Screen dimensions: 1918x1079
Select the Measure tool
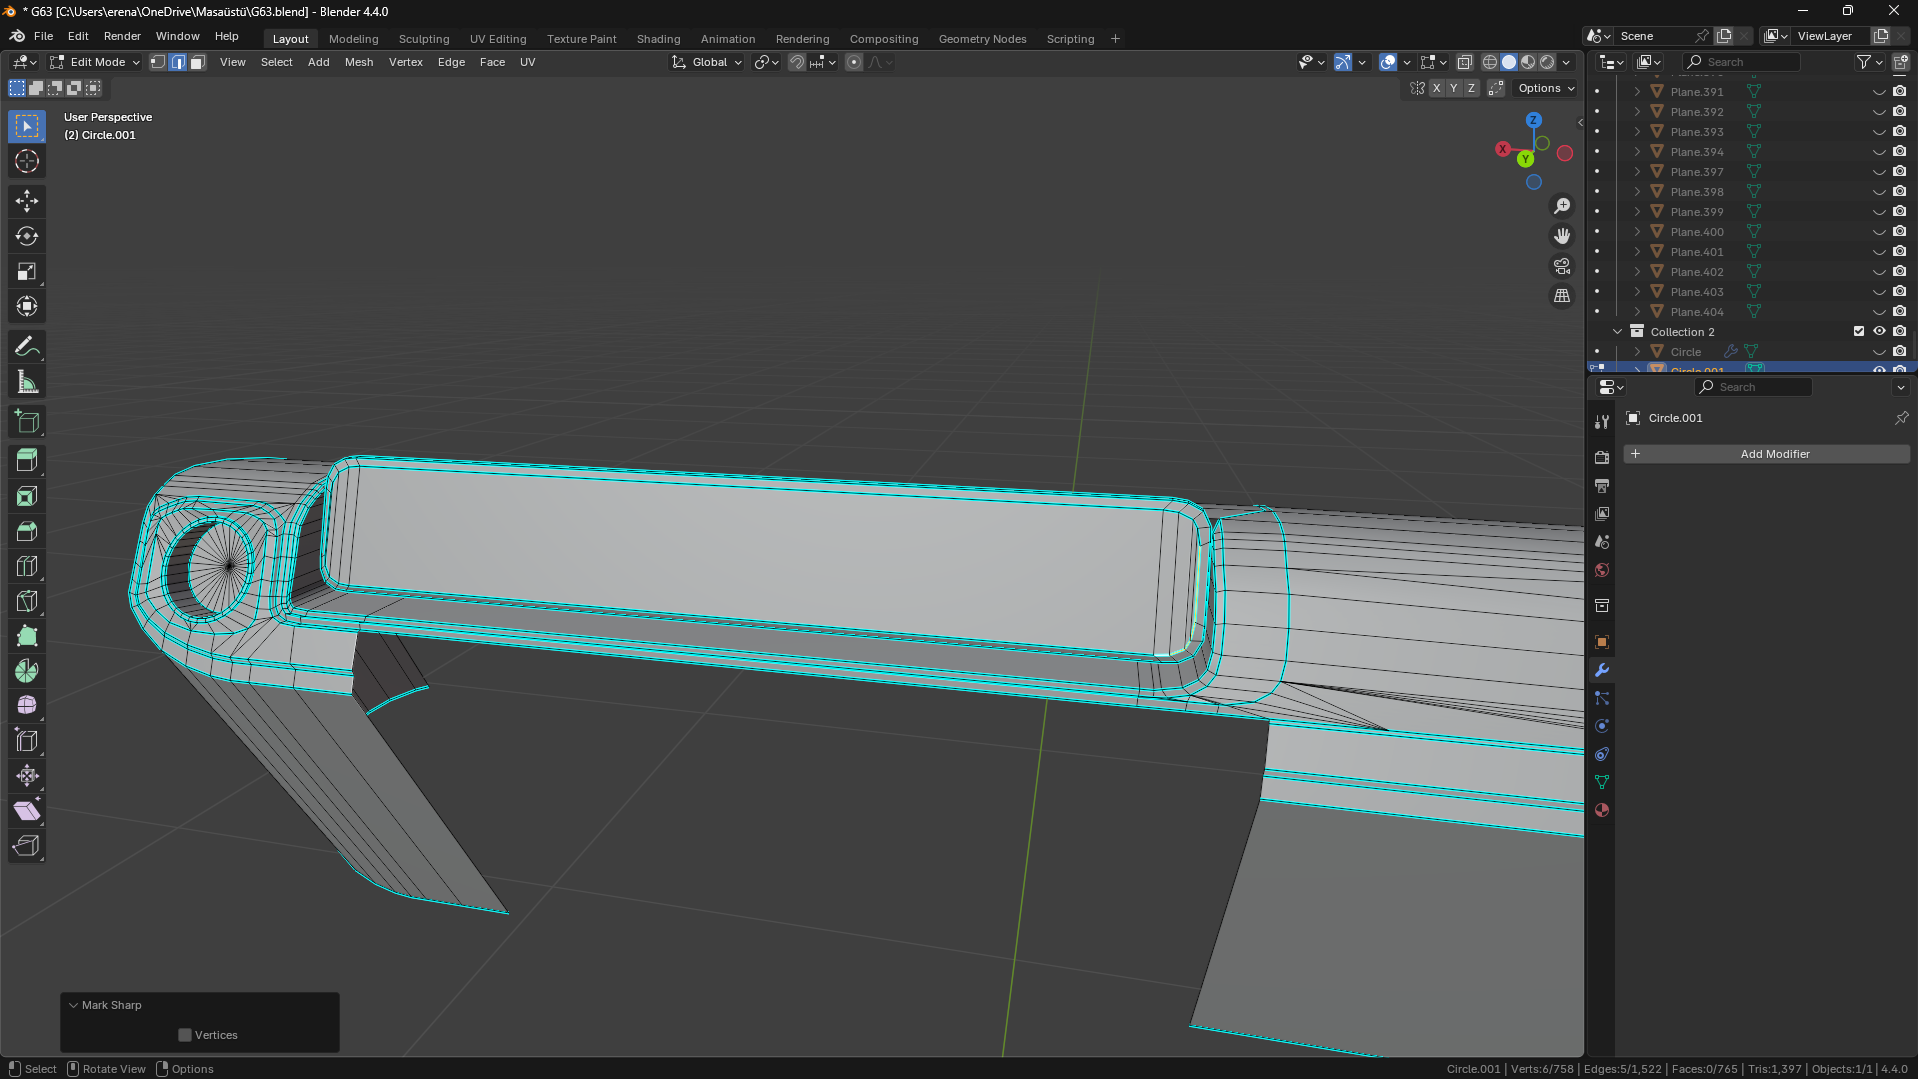27,382
